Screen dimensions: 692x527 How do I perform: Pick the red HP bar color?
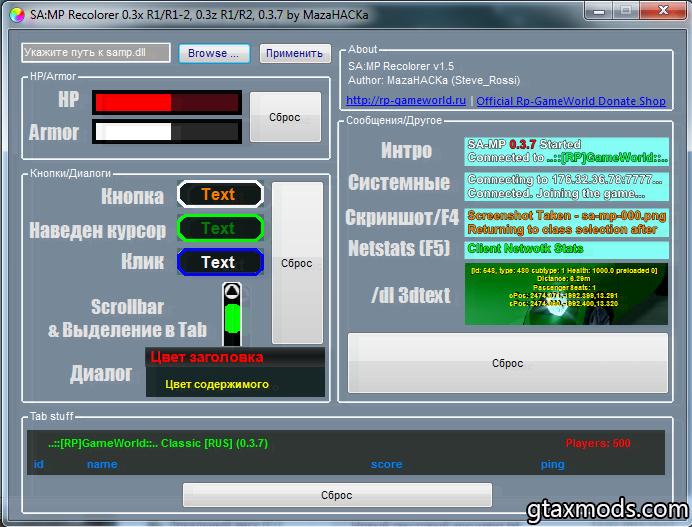click(166, 103)
